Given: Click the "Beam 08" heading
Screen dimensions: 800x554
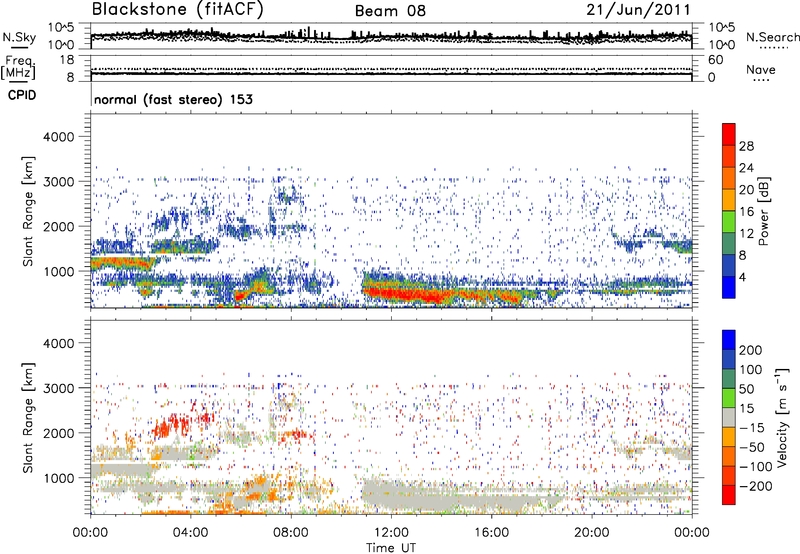Looking at the screenshot, I should click(390, 11).
